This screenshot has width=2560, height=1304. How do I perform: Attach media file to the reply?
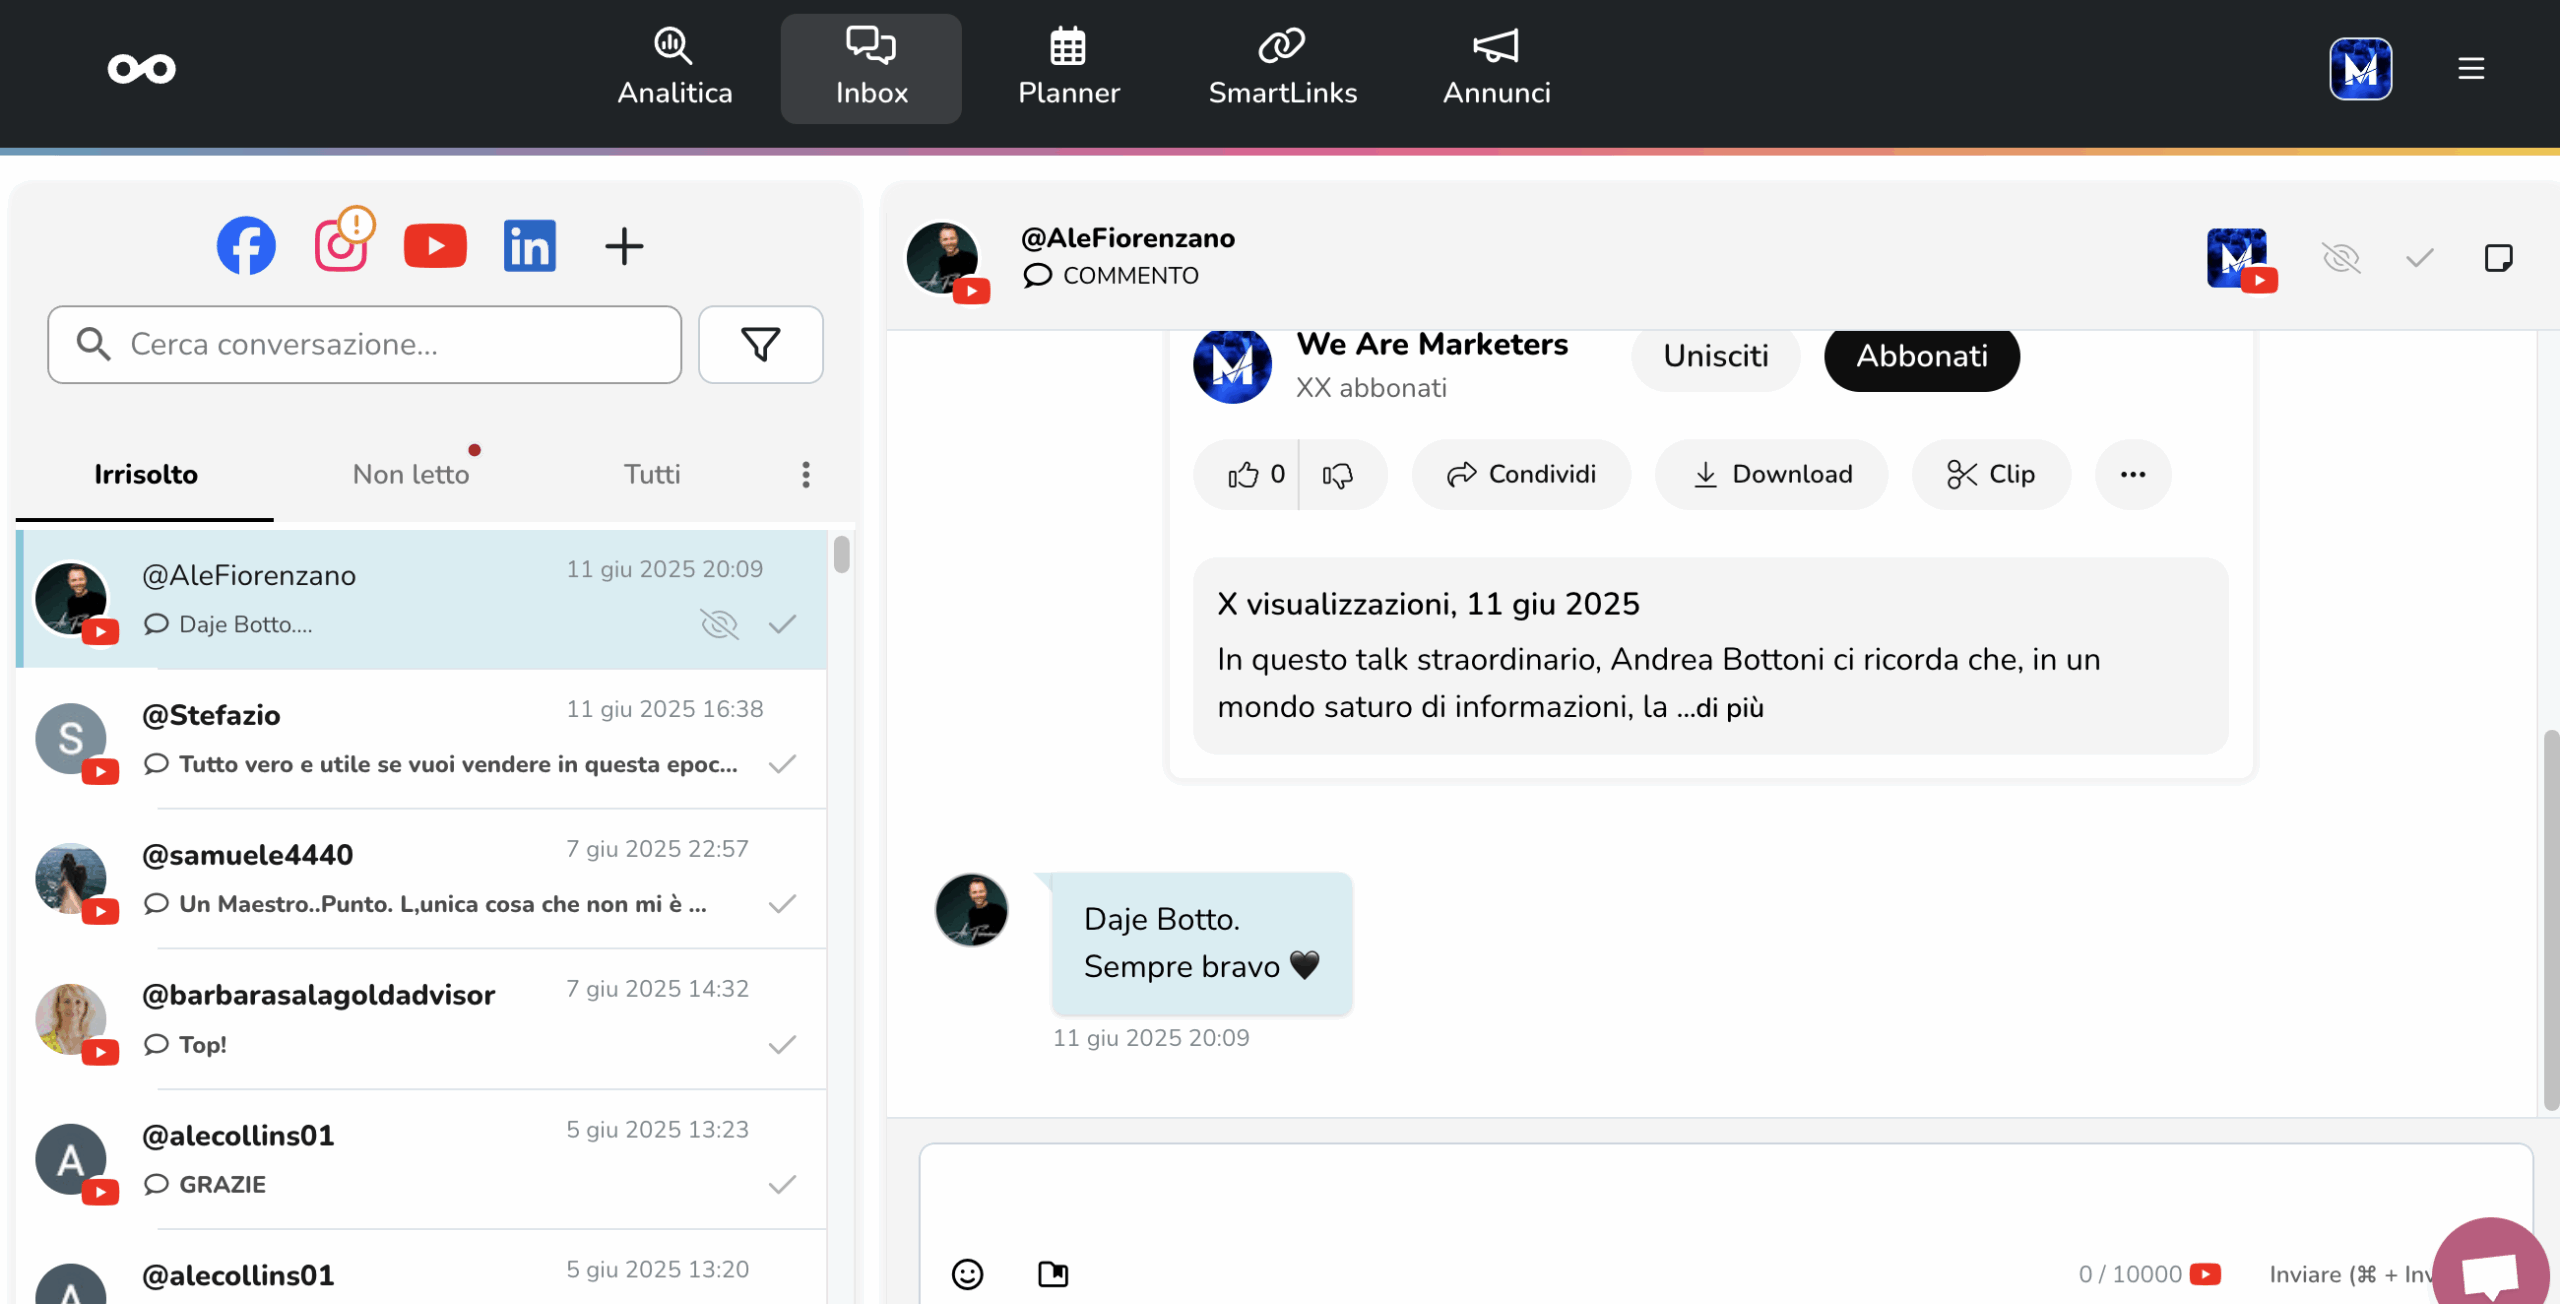click(x=1053, y=1273)
